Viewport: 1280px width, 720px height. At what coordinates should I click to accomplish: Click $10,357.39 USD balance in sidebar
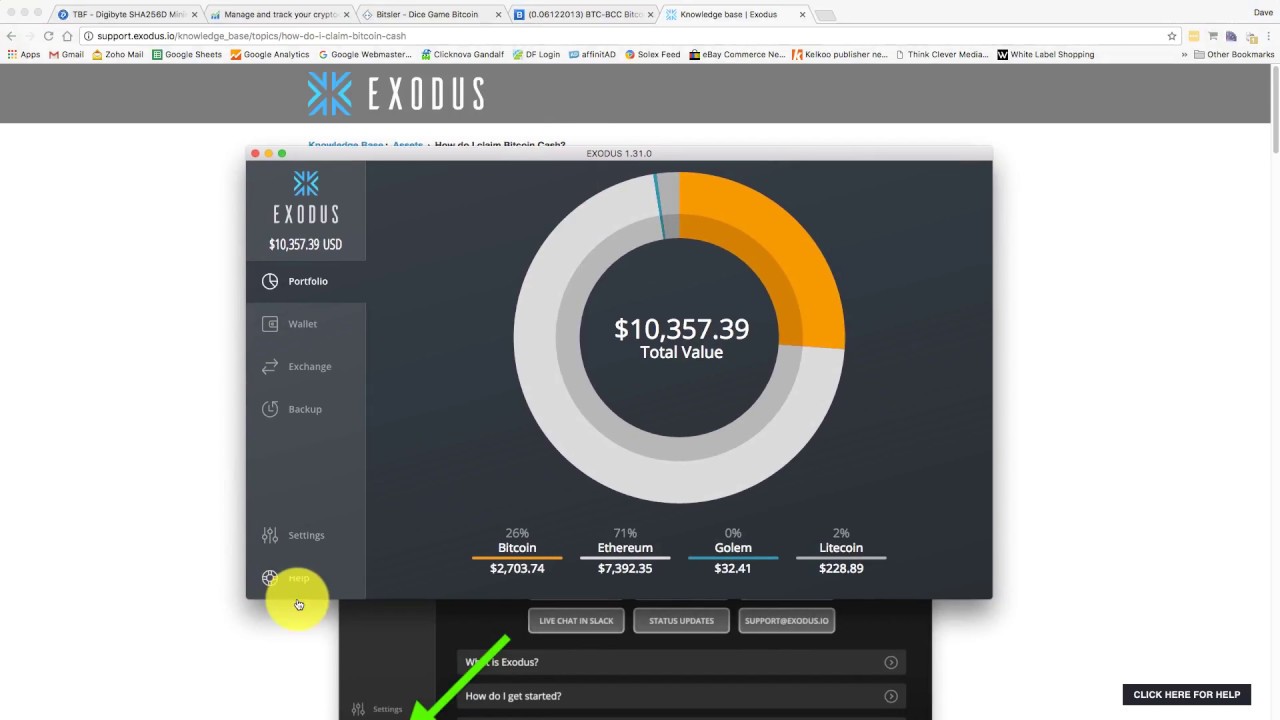305,244
